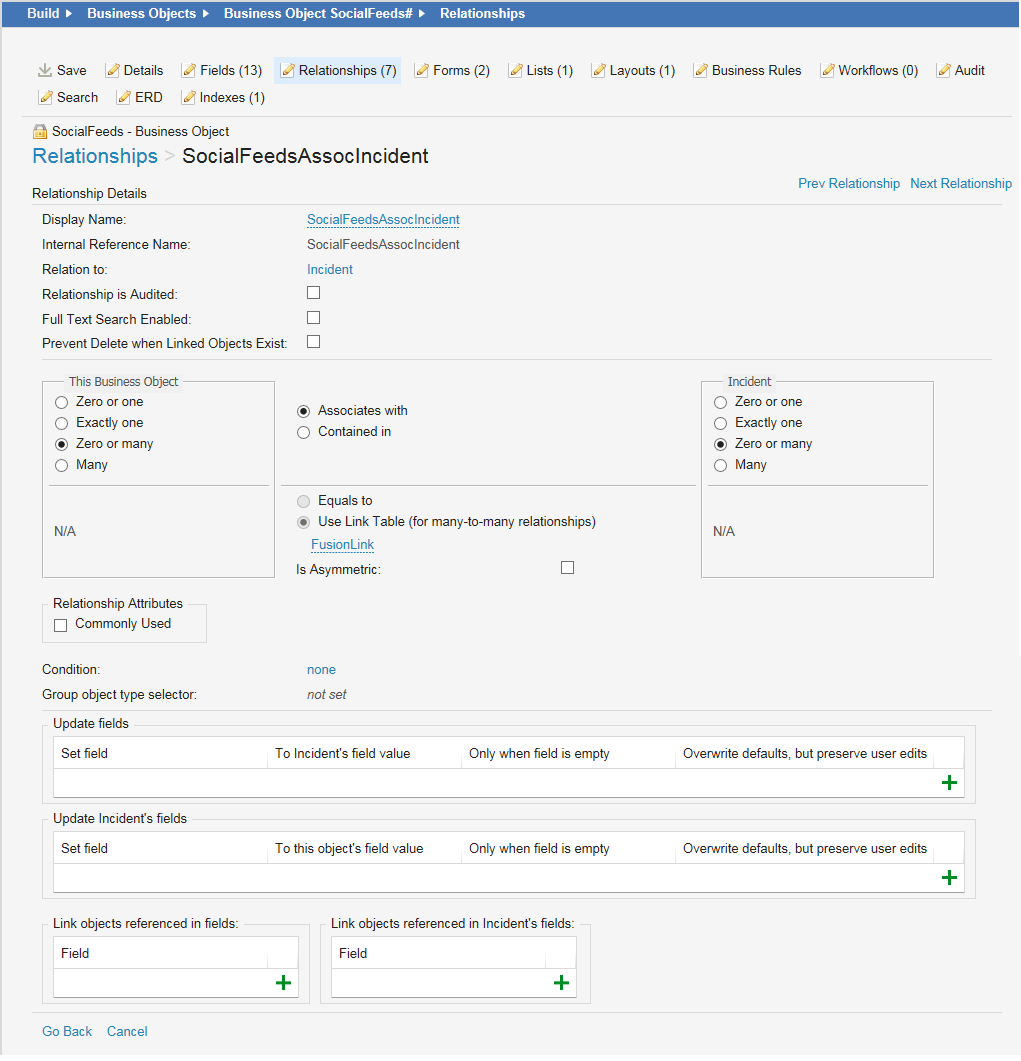Expand the Build breadcrumb arrow
This screenshot has height=1061, width=1021.
click(69, 14)
